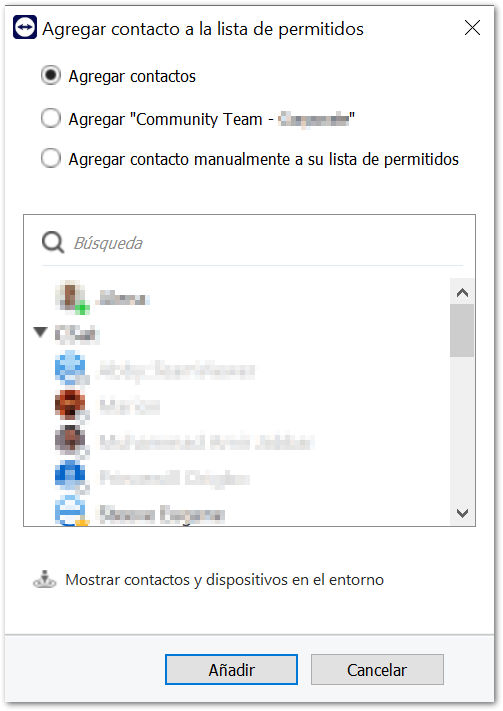
Task: Click the contact list scrollbar thumb
Action: pyautogui.click(x=462, y=331)
